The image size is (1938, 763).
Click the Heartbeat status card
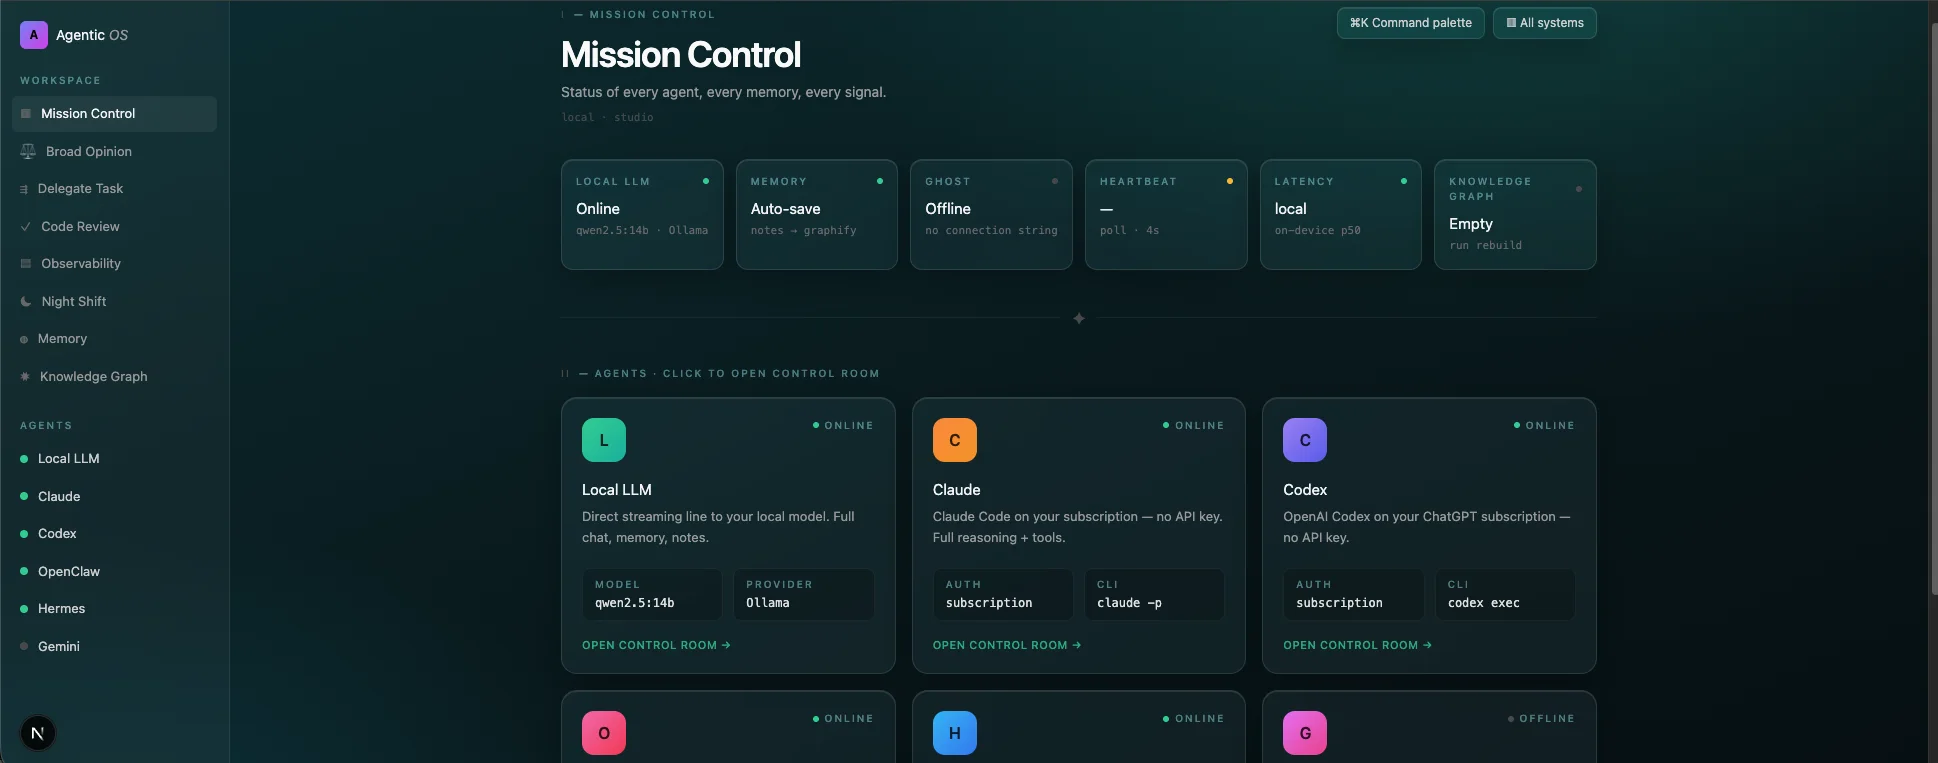coord(1166,214)
